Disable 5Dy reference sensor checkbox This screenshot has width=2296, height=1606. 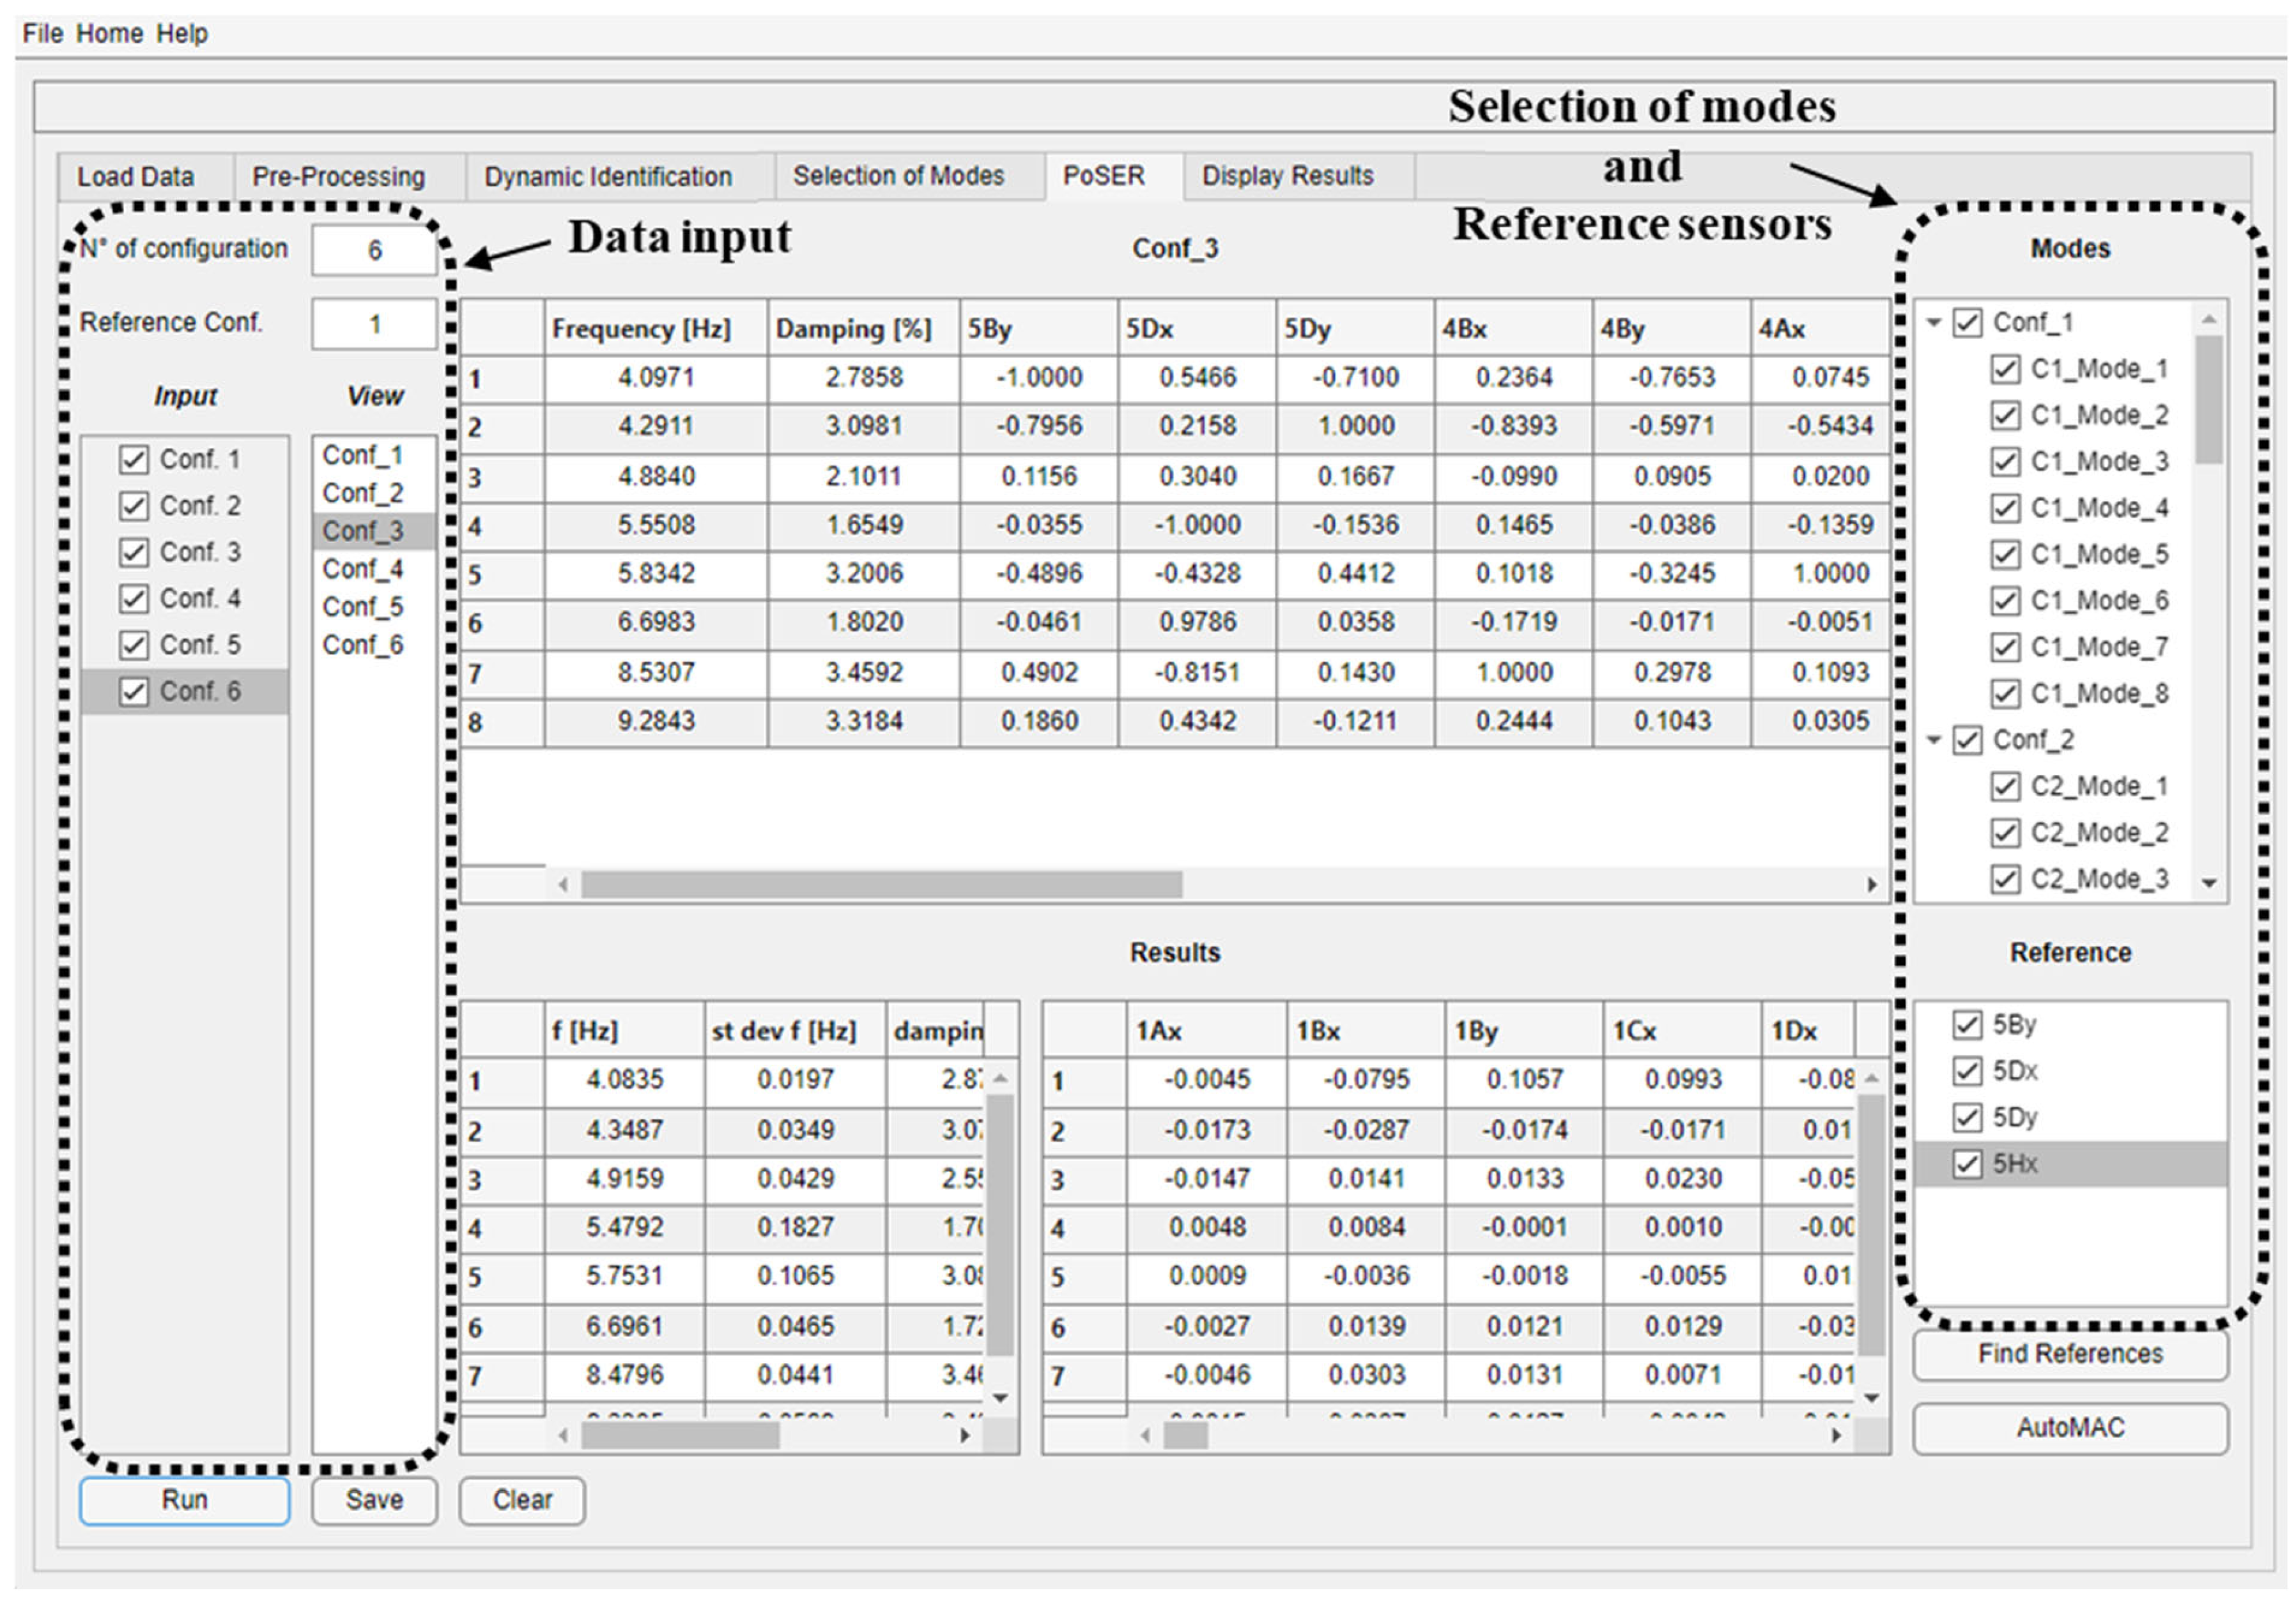[x=1967, y=1117]
